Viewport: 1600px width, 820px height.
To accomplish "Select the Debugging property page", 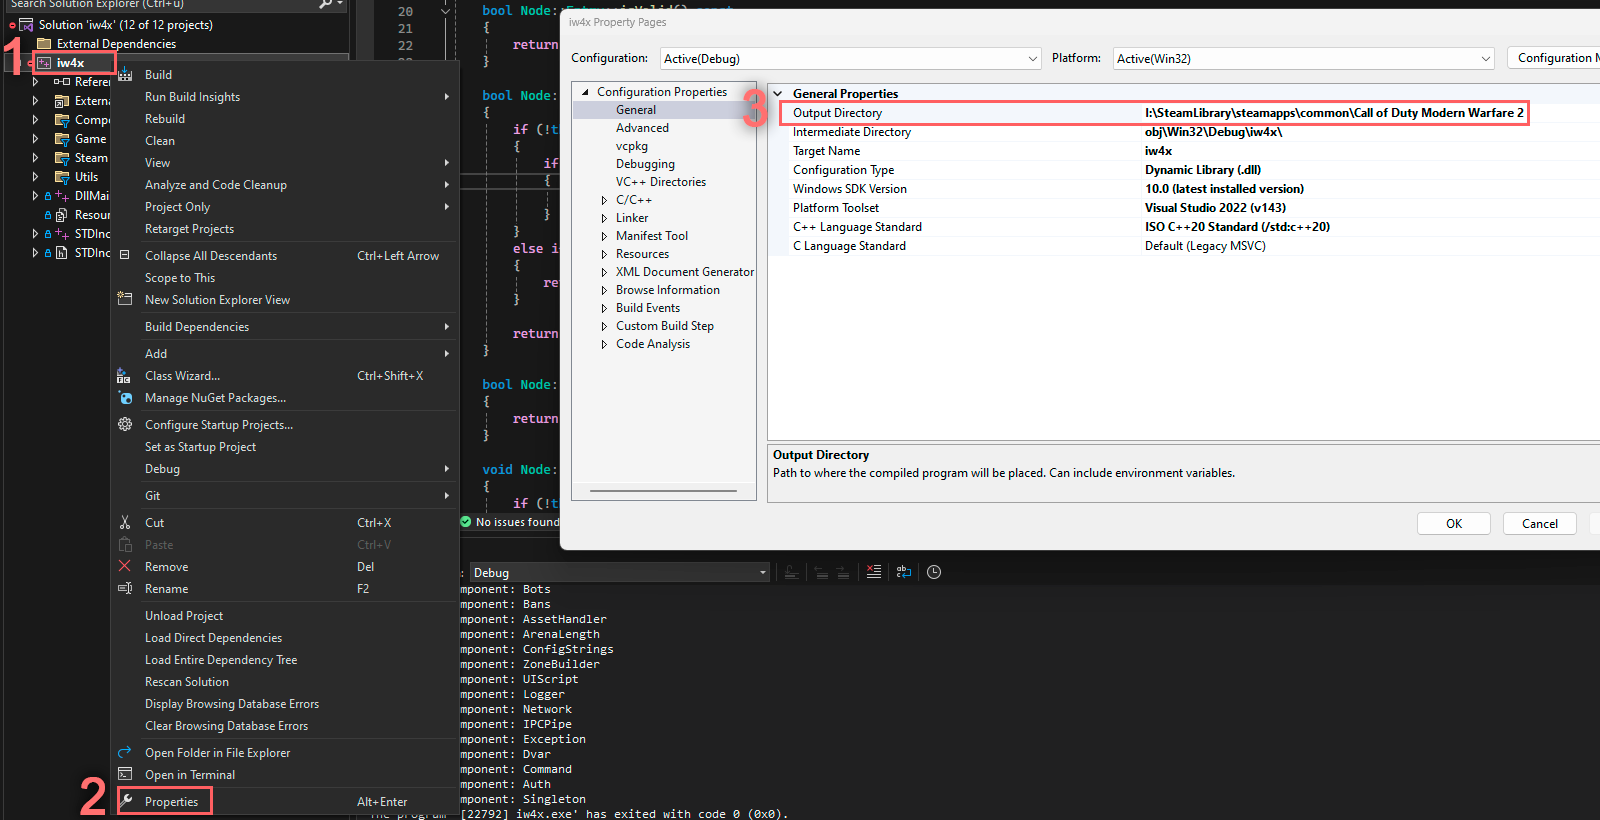I will pyautogui.click(x=645, y=164).
